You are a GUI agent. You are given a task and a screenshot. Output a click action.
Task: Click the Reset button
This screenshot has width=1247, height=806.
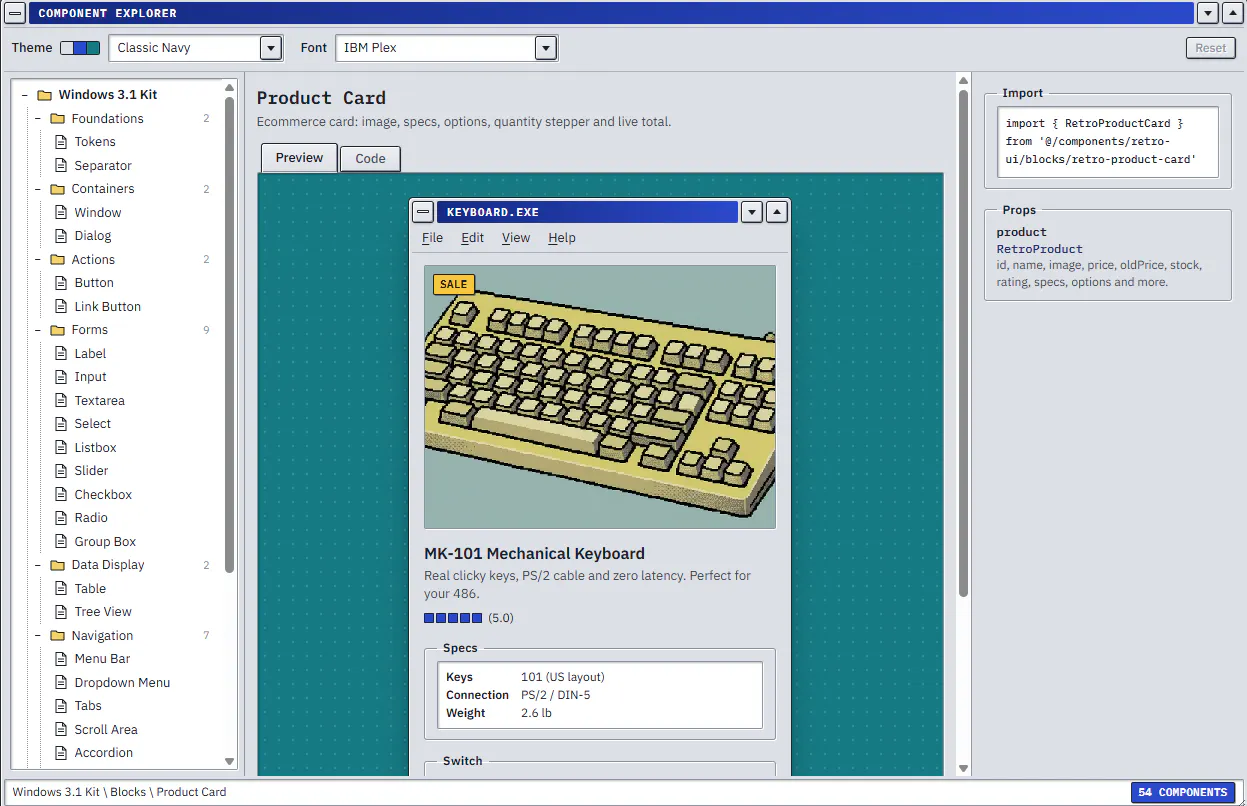click(x=1210, y=48)
